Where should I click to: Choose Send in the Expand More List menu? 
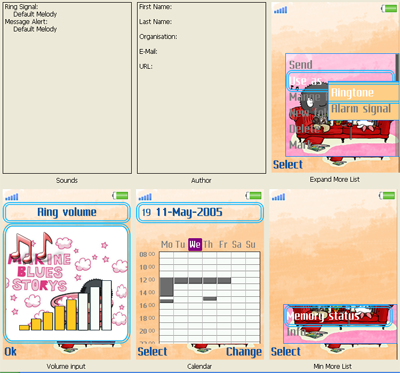(x=301, y=64)
